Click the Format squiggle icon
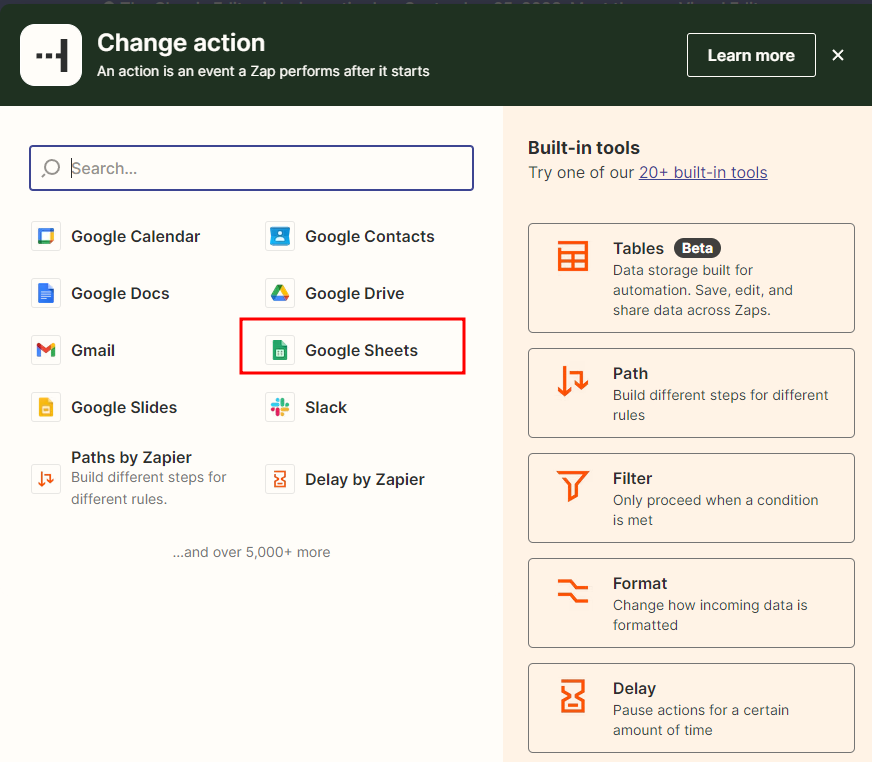Image resolution: width=872 pixels, height=762 pixels. [573, 591]
